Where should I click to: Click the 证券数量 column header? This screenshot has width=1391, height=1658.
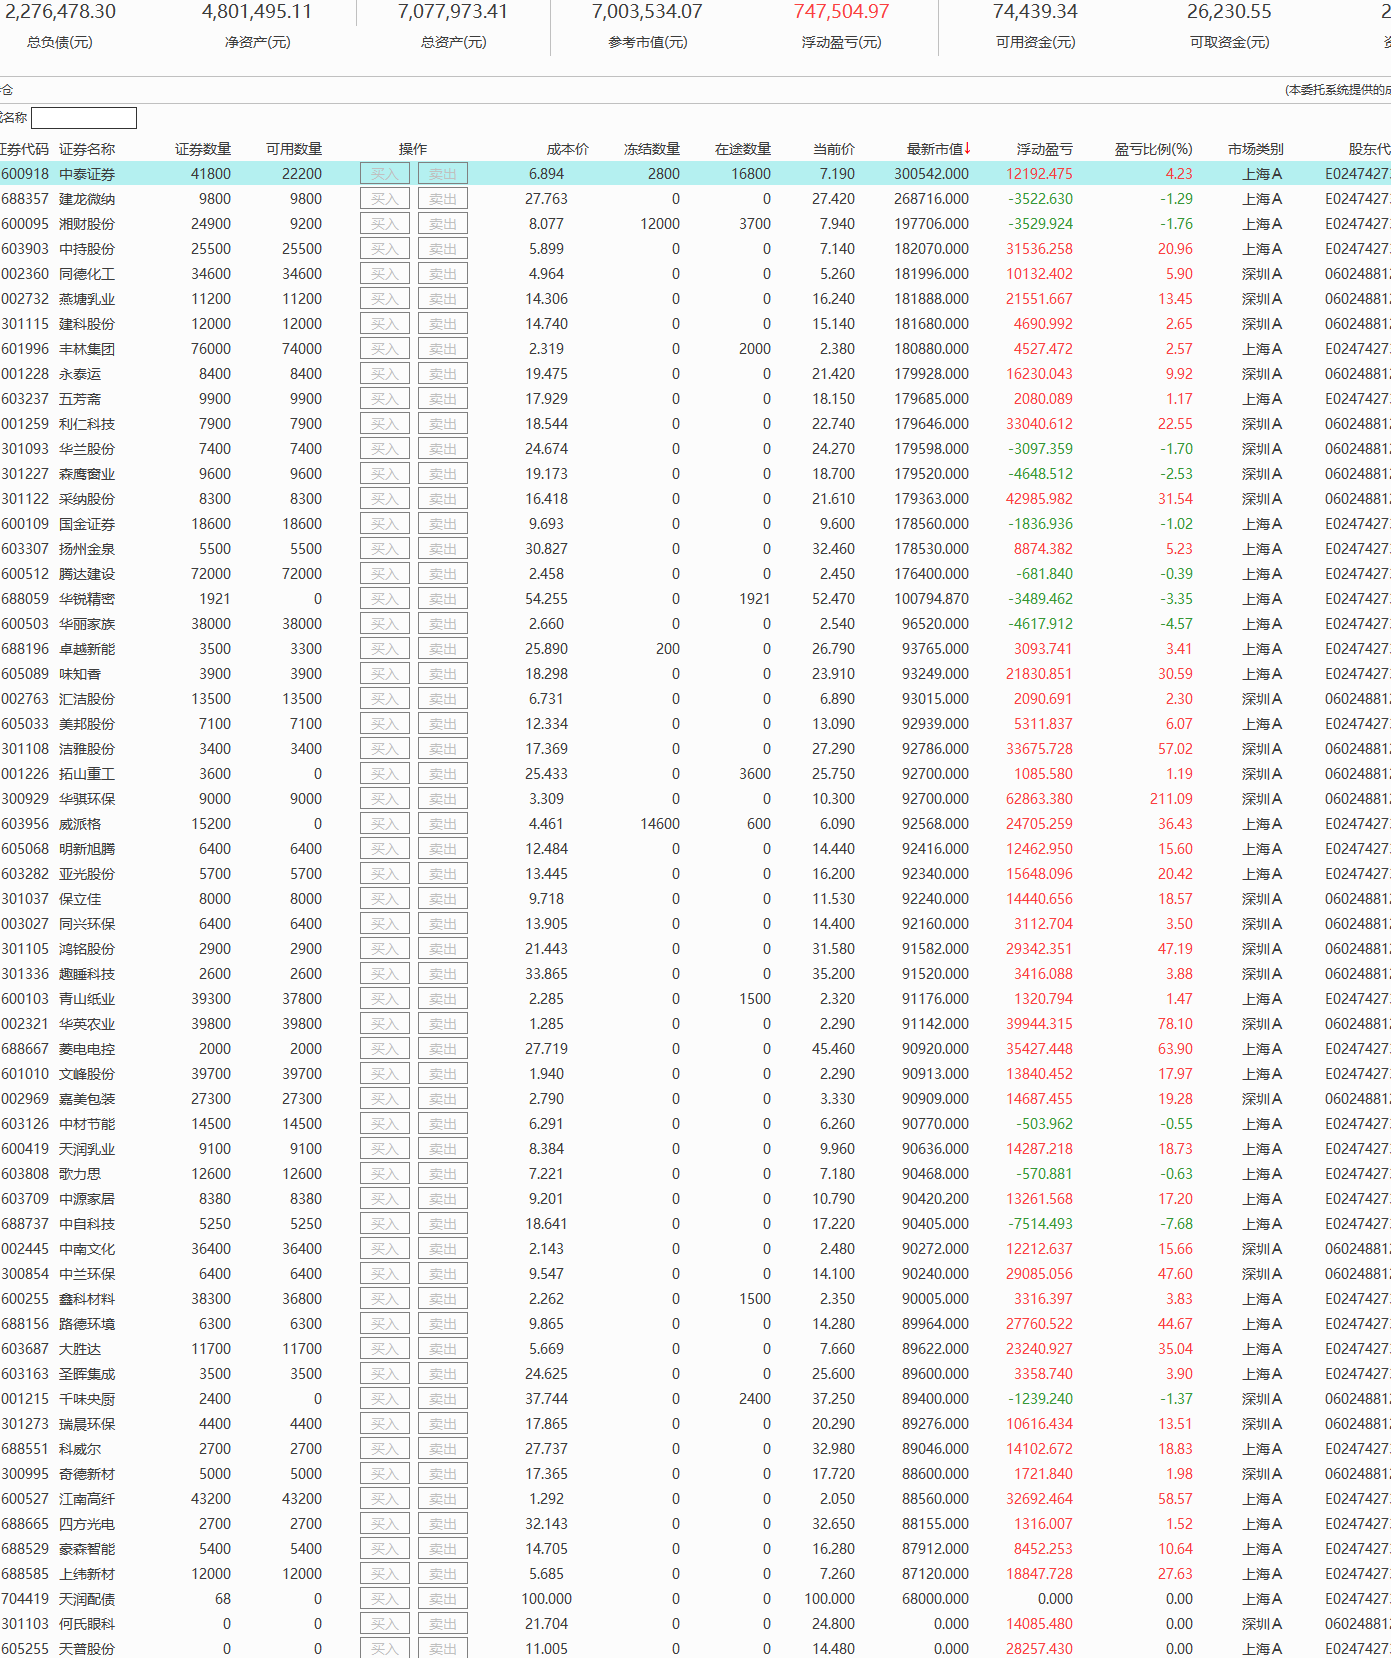tap(203, 149)
